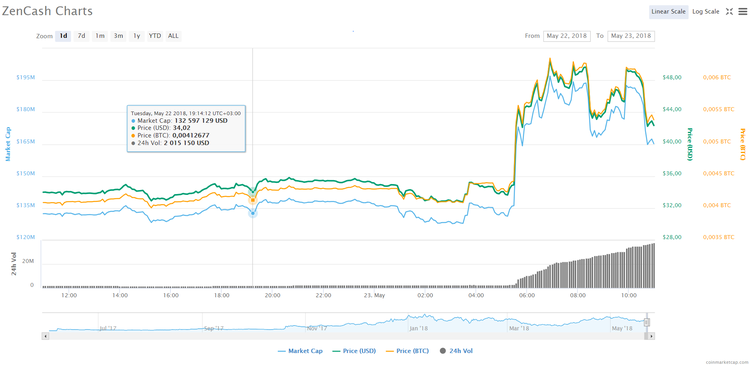Click the 23. May time axis label
The width and height of the screenshot is (750, 365).
[374, 295]
